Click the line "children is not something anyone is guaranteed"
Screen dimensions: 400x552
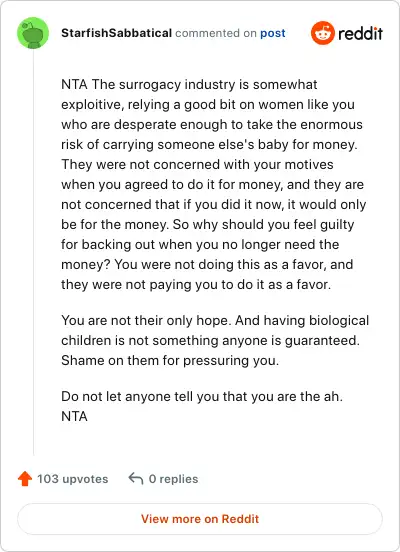click(211, 340)
